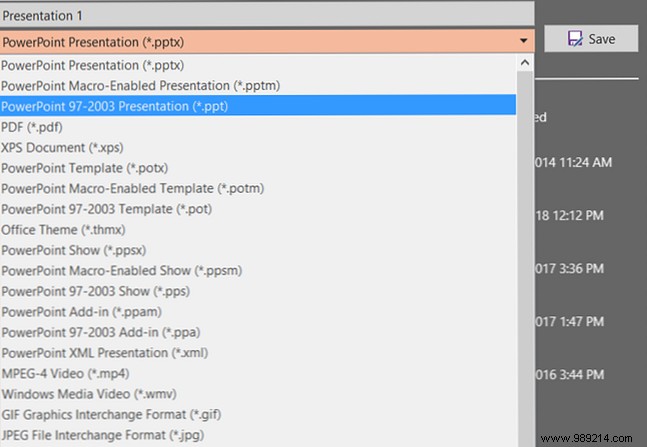Select PowerPoint 97-2003 Add-in (*.ppa)
This screenshot has height=447, width=647.
click(258, 332)
